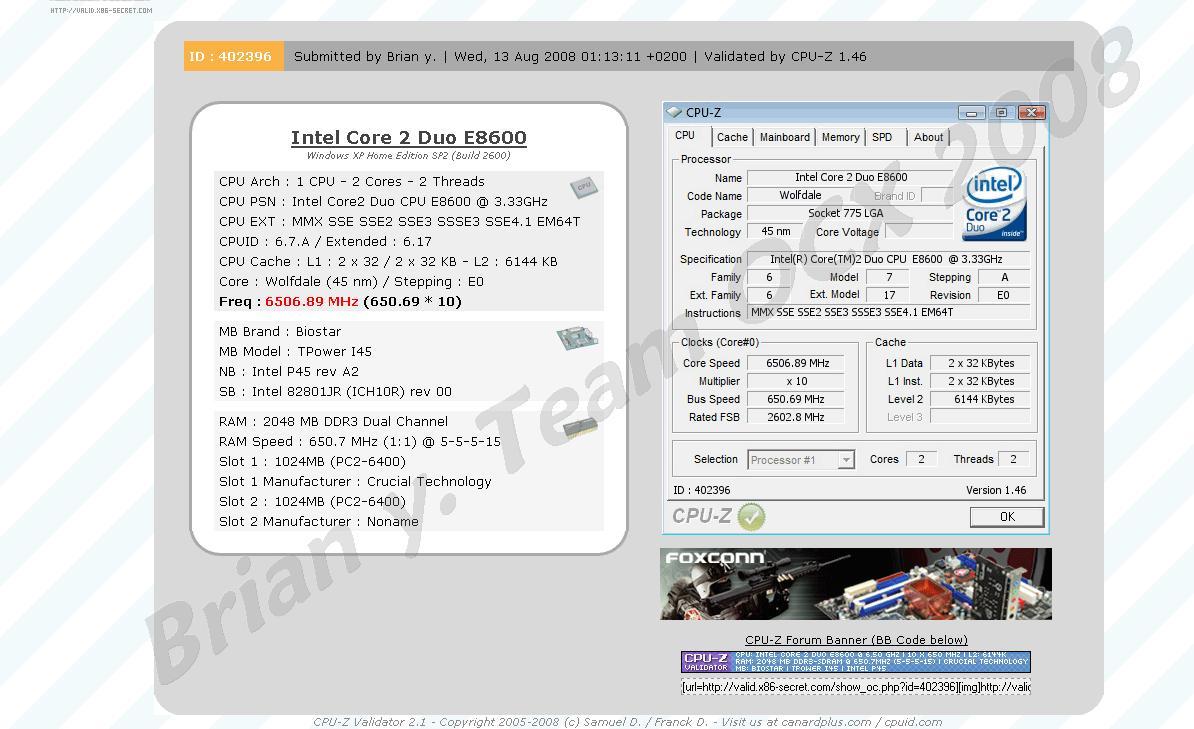Open the SPD tab
Image resolution: width=1194 pixels, height=729 pixels.
tap(882, 137)
